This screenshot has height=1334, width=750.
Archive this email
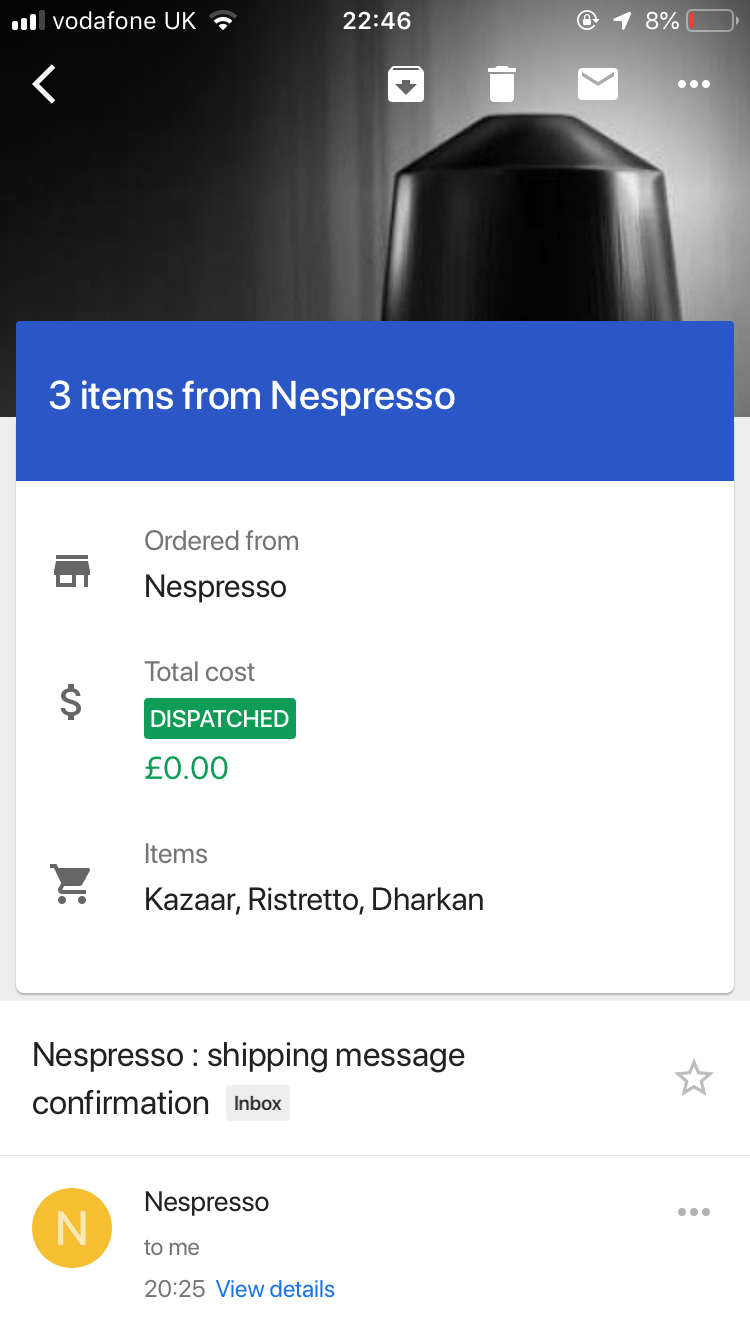(406, 85)
